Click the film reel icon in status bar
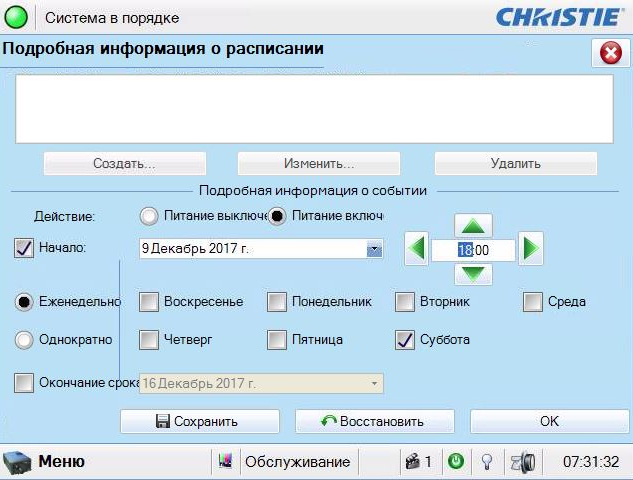This screenshot has height=480, width=633. tap(523, 462)
